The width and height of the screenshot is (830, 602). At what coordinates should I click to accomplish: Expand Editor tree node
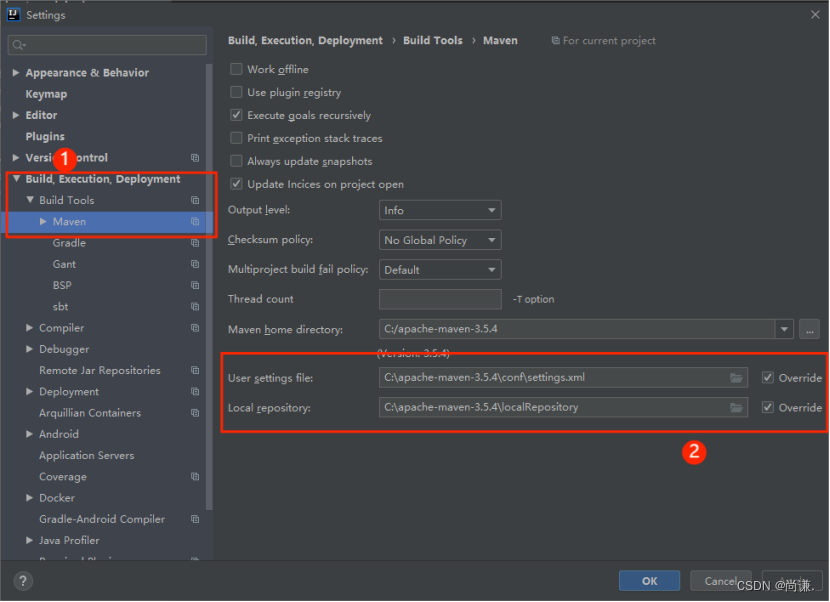(16, 115)
